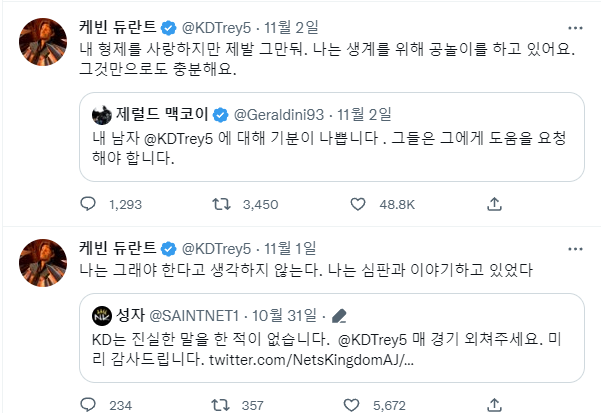601x413 pixels.
Task: Open 케빈 듀란트's avatar on first tweet
Action: tap(42, 40)
